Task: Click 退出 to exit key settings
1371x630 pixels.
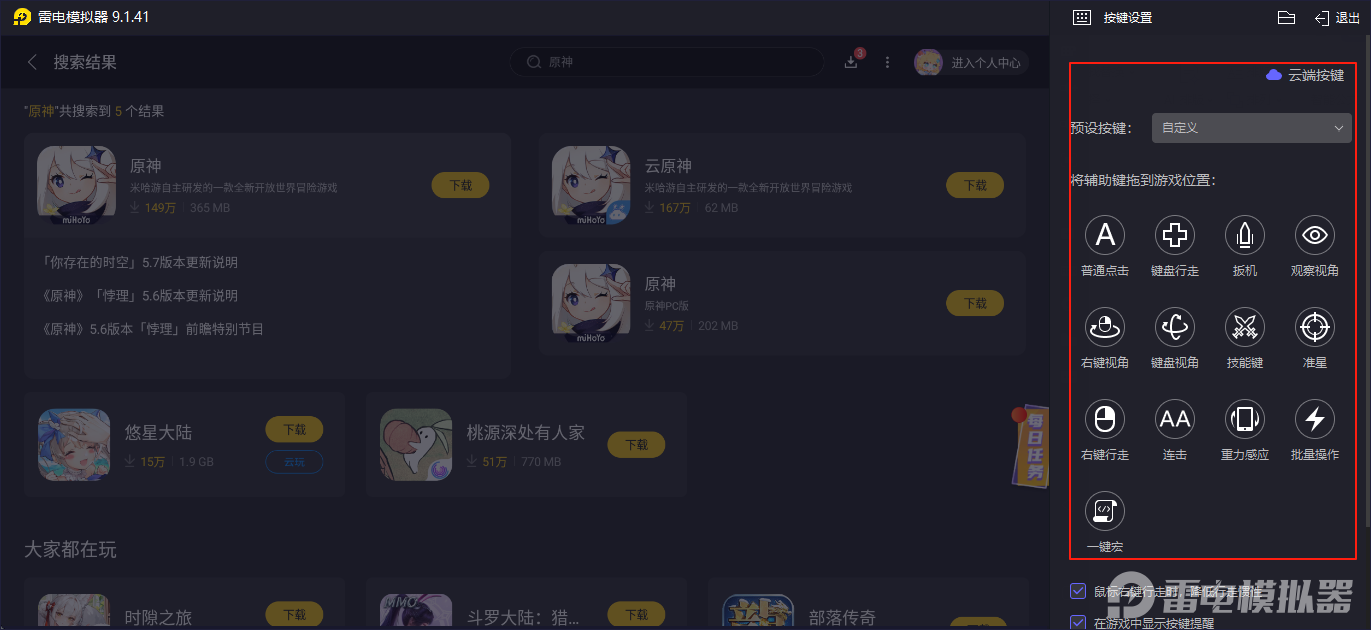Action: tap(1337, 18)
